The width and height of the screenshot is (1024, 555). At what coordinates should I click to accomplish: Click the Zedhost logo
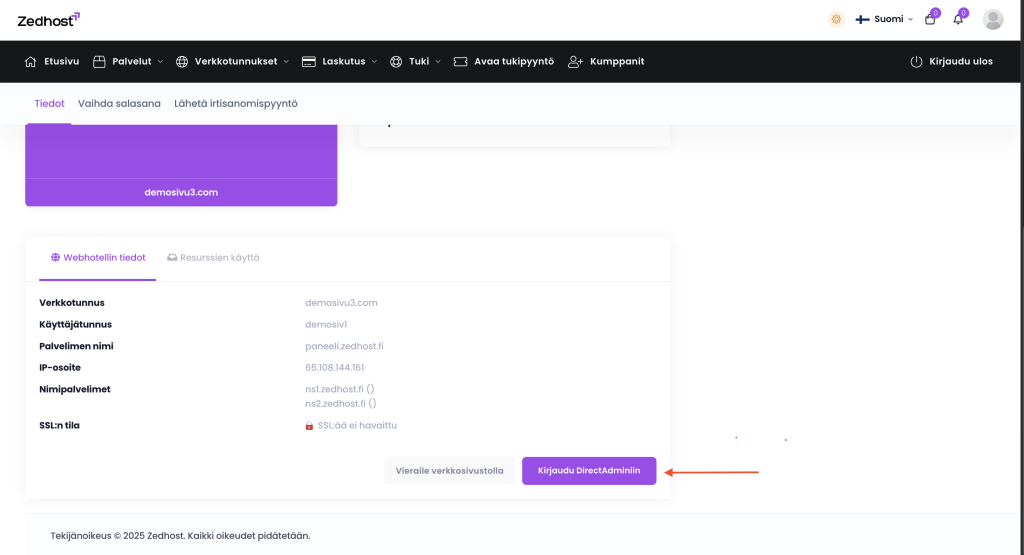coord(48,19)
